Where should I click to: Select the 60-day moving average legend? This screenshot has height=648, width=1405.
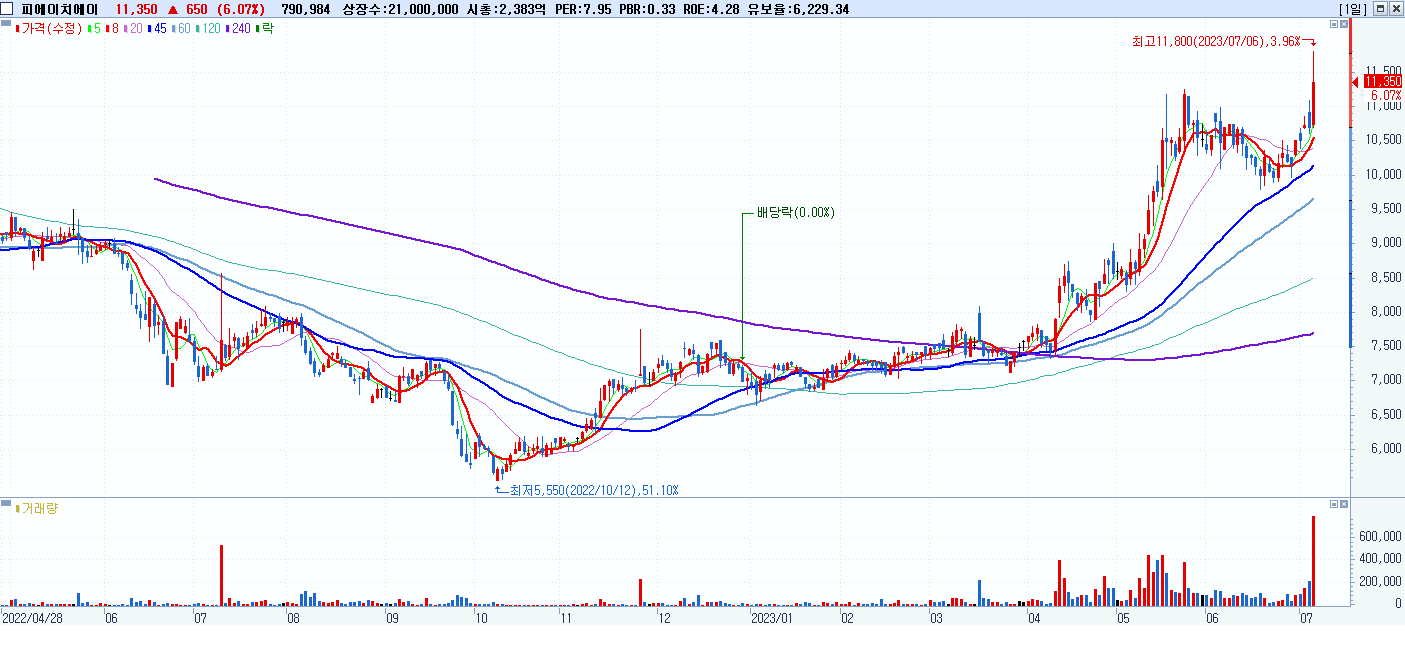pos(180,29)
